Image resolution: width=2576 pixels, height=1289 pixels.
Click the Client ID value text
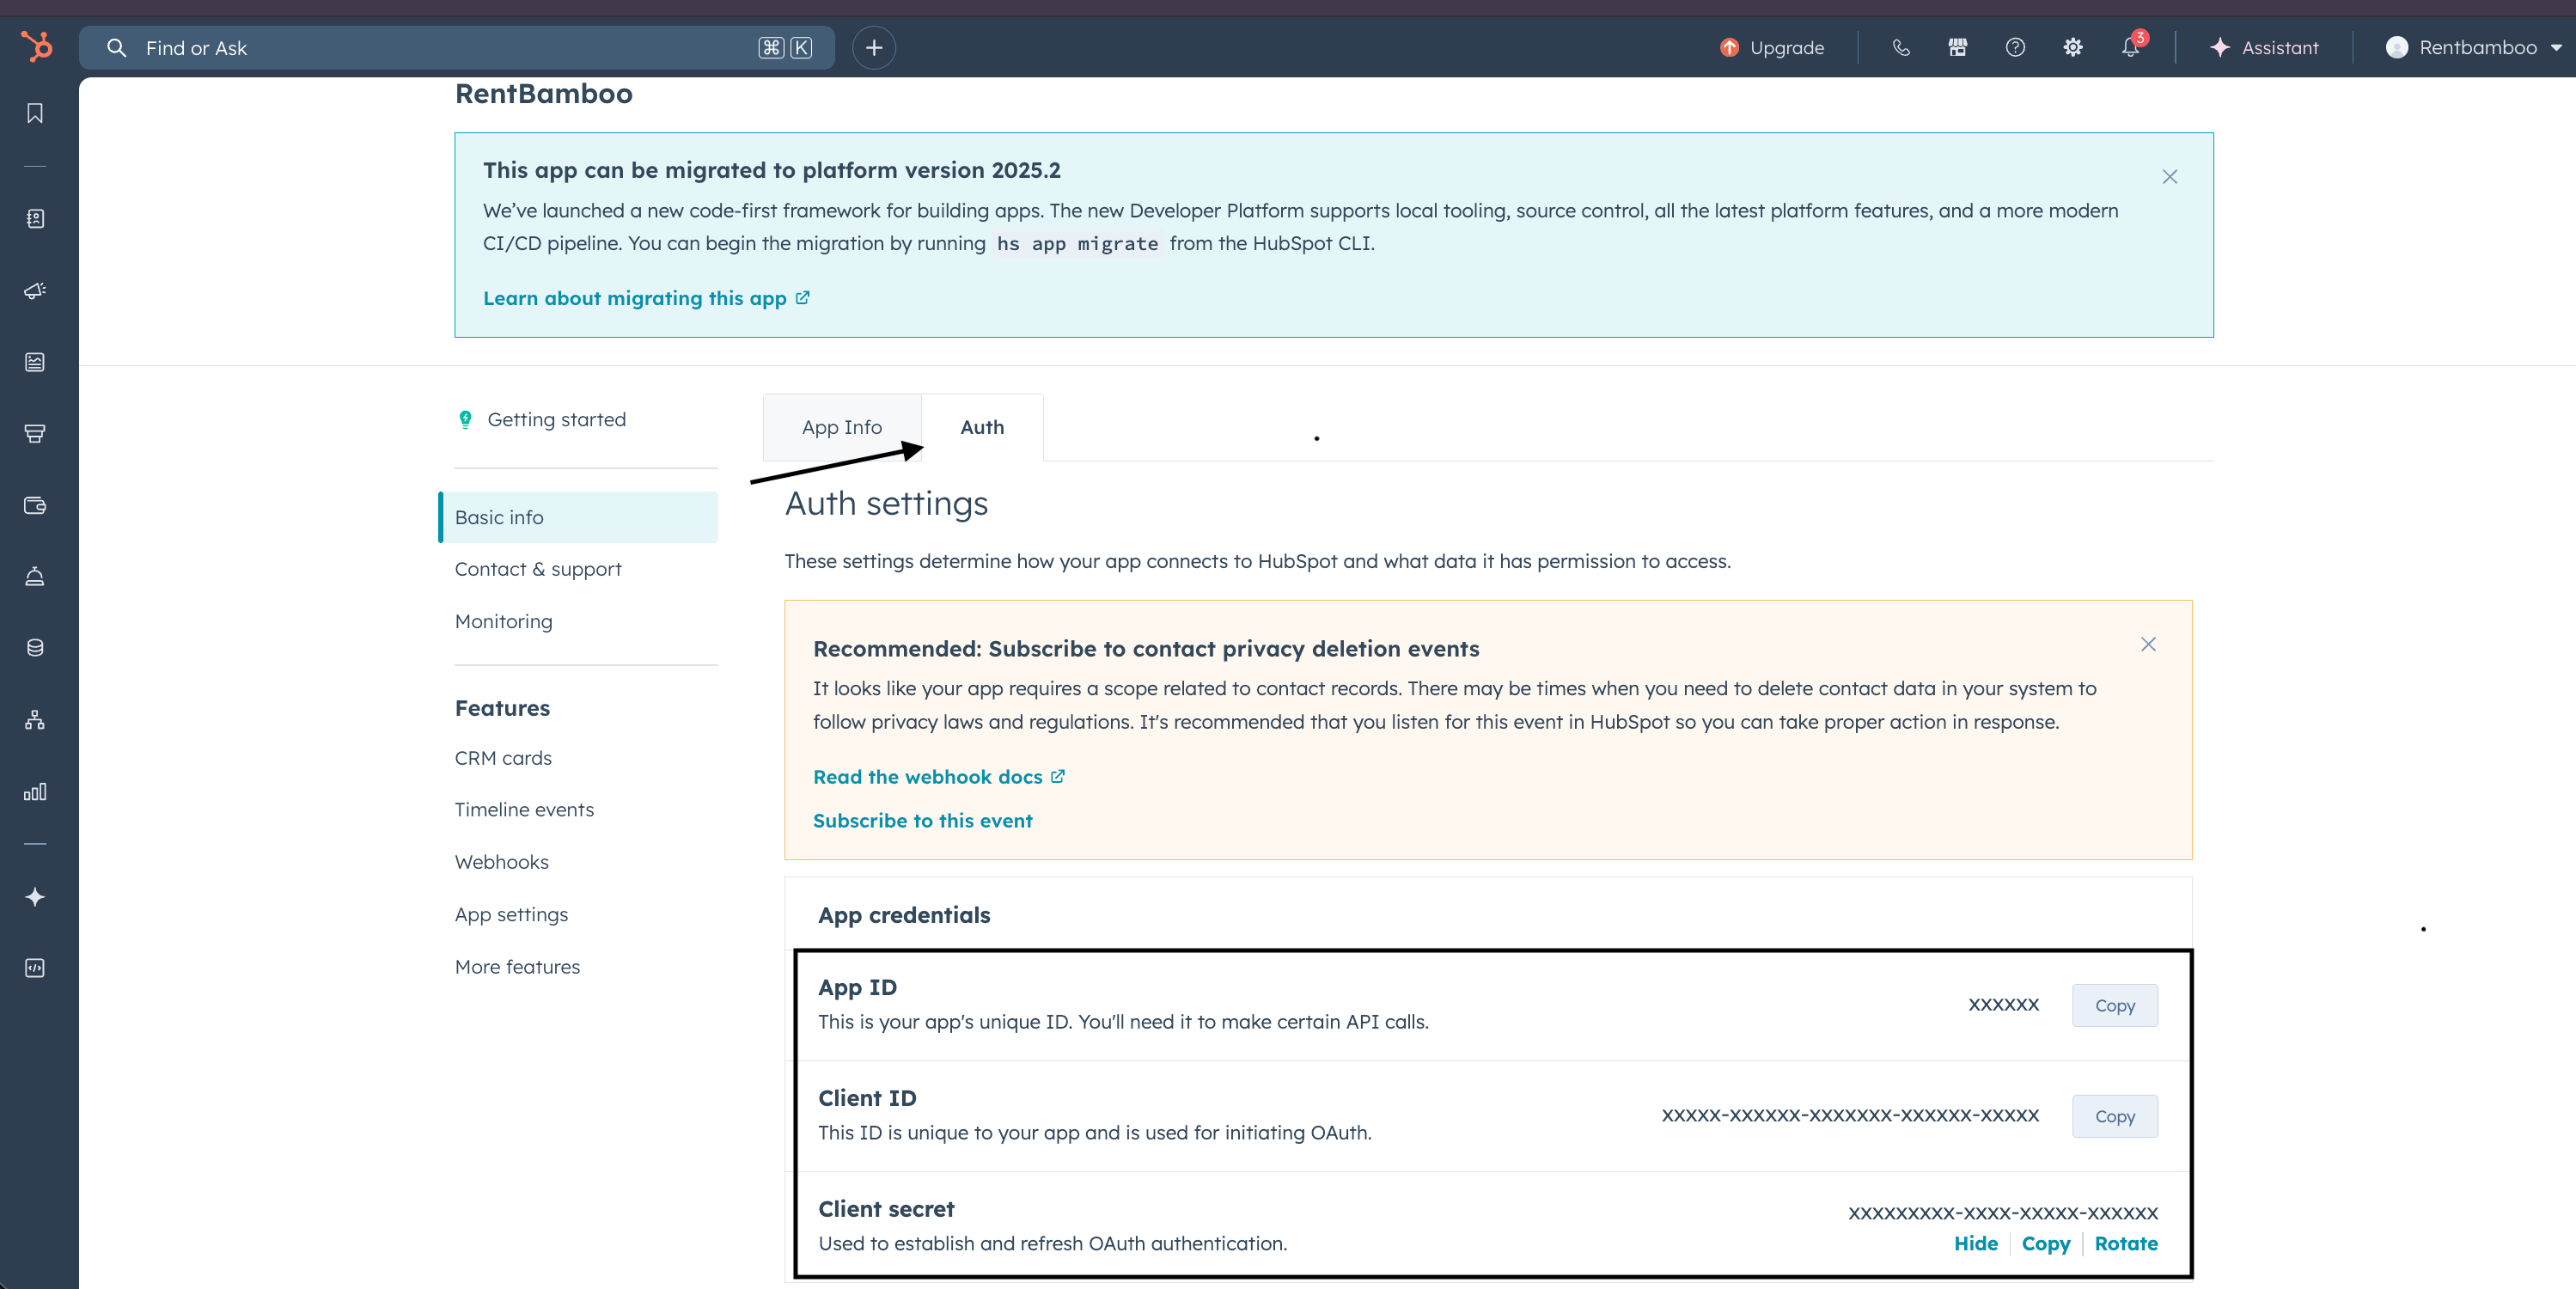(x=1850, y=1116)
